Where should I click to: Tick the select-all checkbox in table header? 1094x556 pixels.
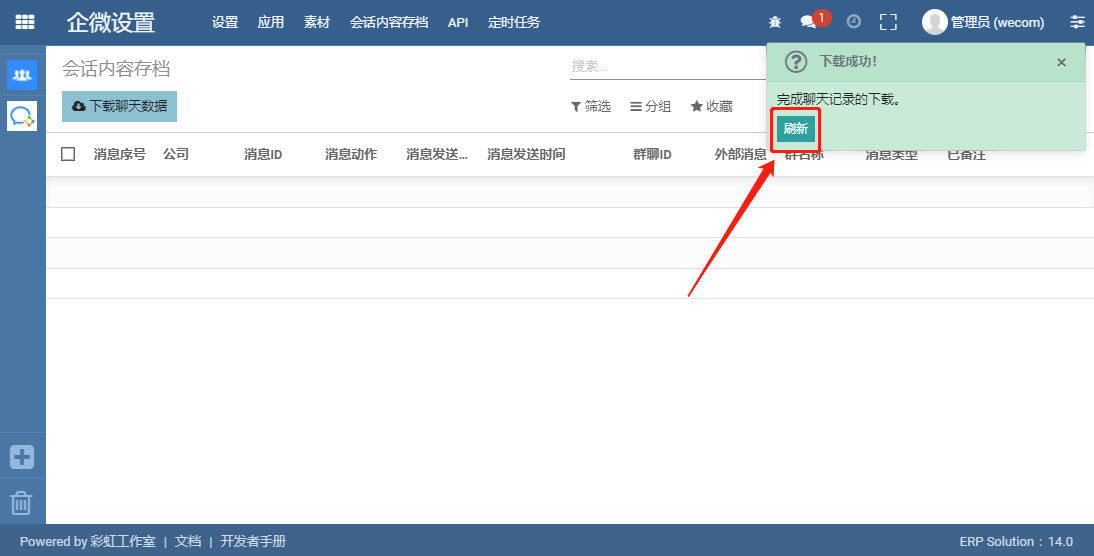[x=68, y=154]
